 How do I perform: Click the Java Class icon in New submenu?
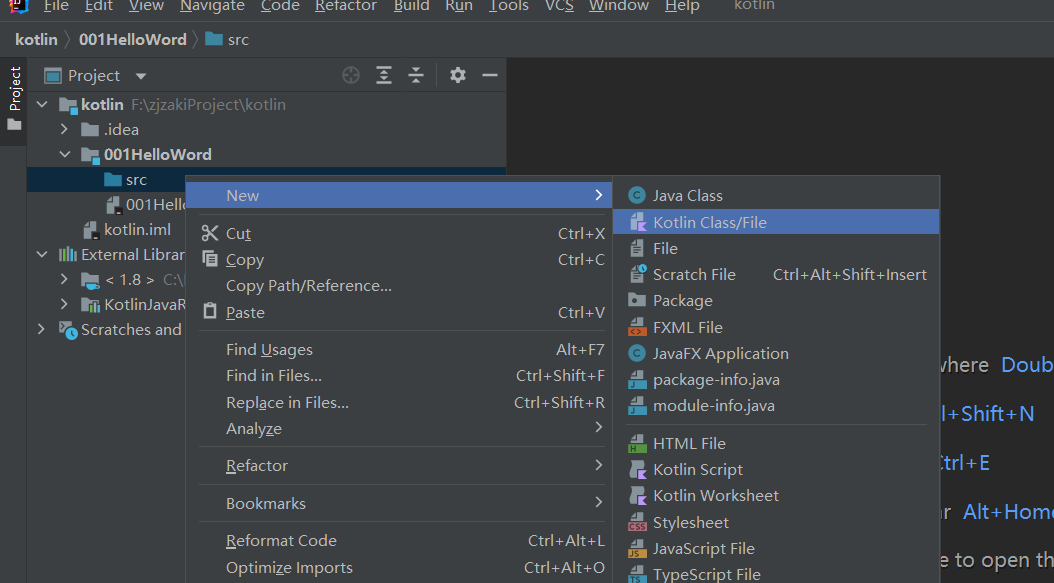pos(637,196)
